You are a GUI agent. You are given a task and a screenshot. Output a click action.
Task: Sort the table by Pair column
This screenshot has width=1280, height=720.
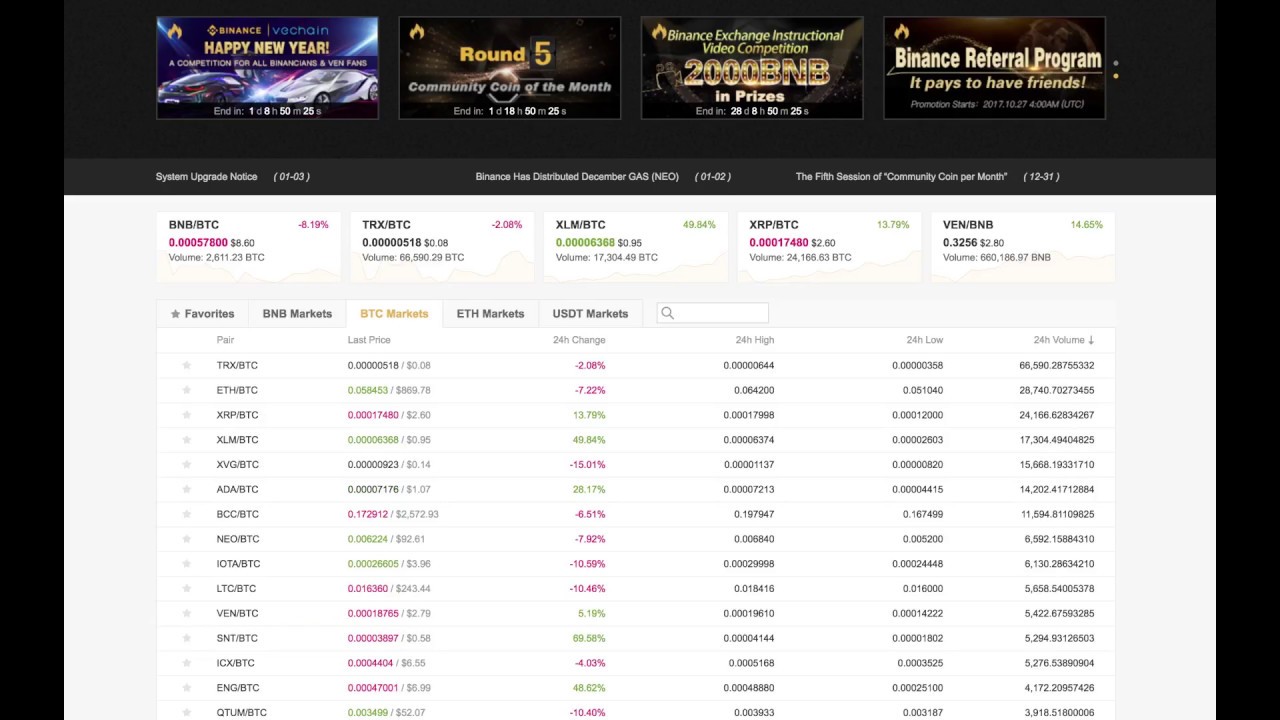[x=225, y=340]
